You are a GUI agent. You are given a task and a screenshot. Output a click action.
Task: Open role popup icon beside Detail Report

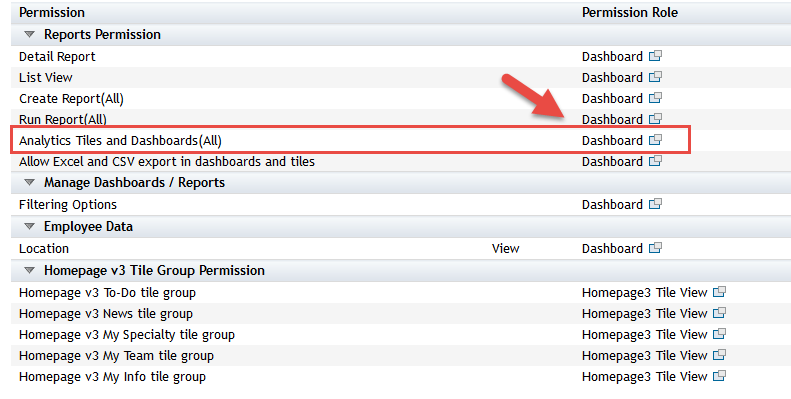(655, 56)
